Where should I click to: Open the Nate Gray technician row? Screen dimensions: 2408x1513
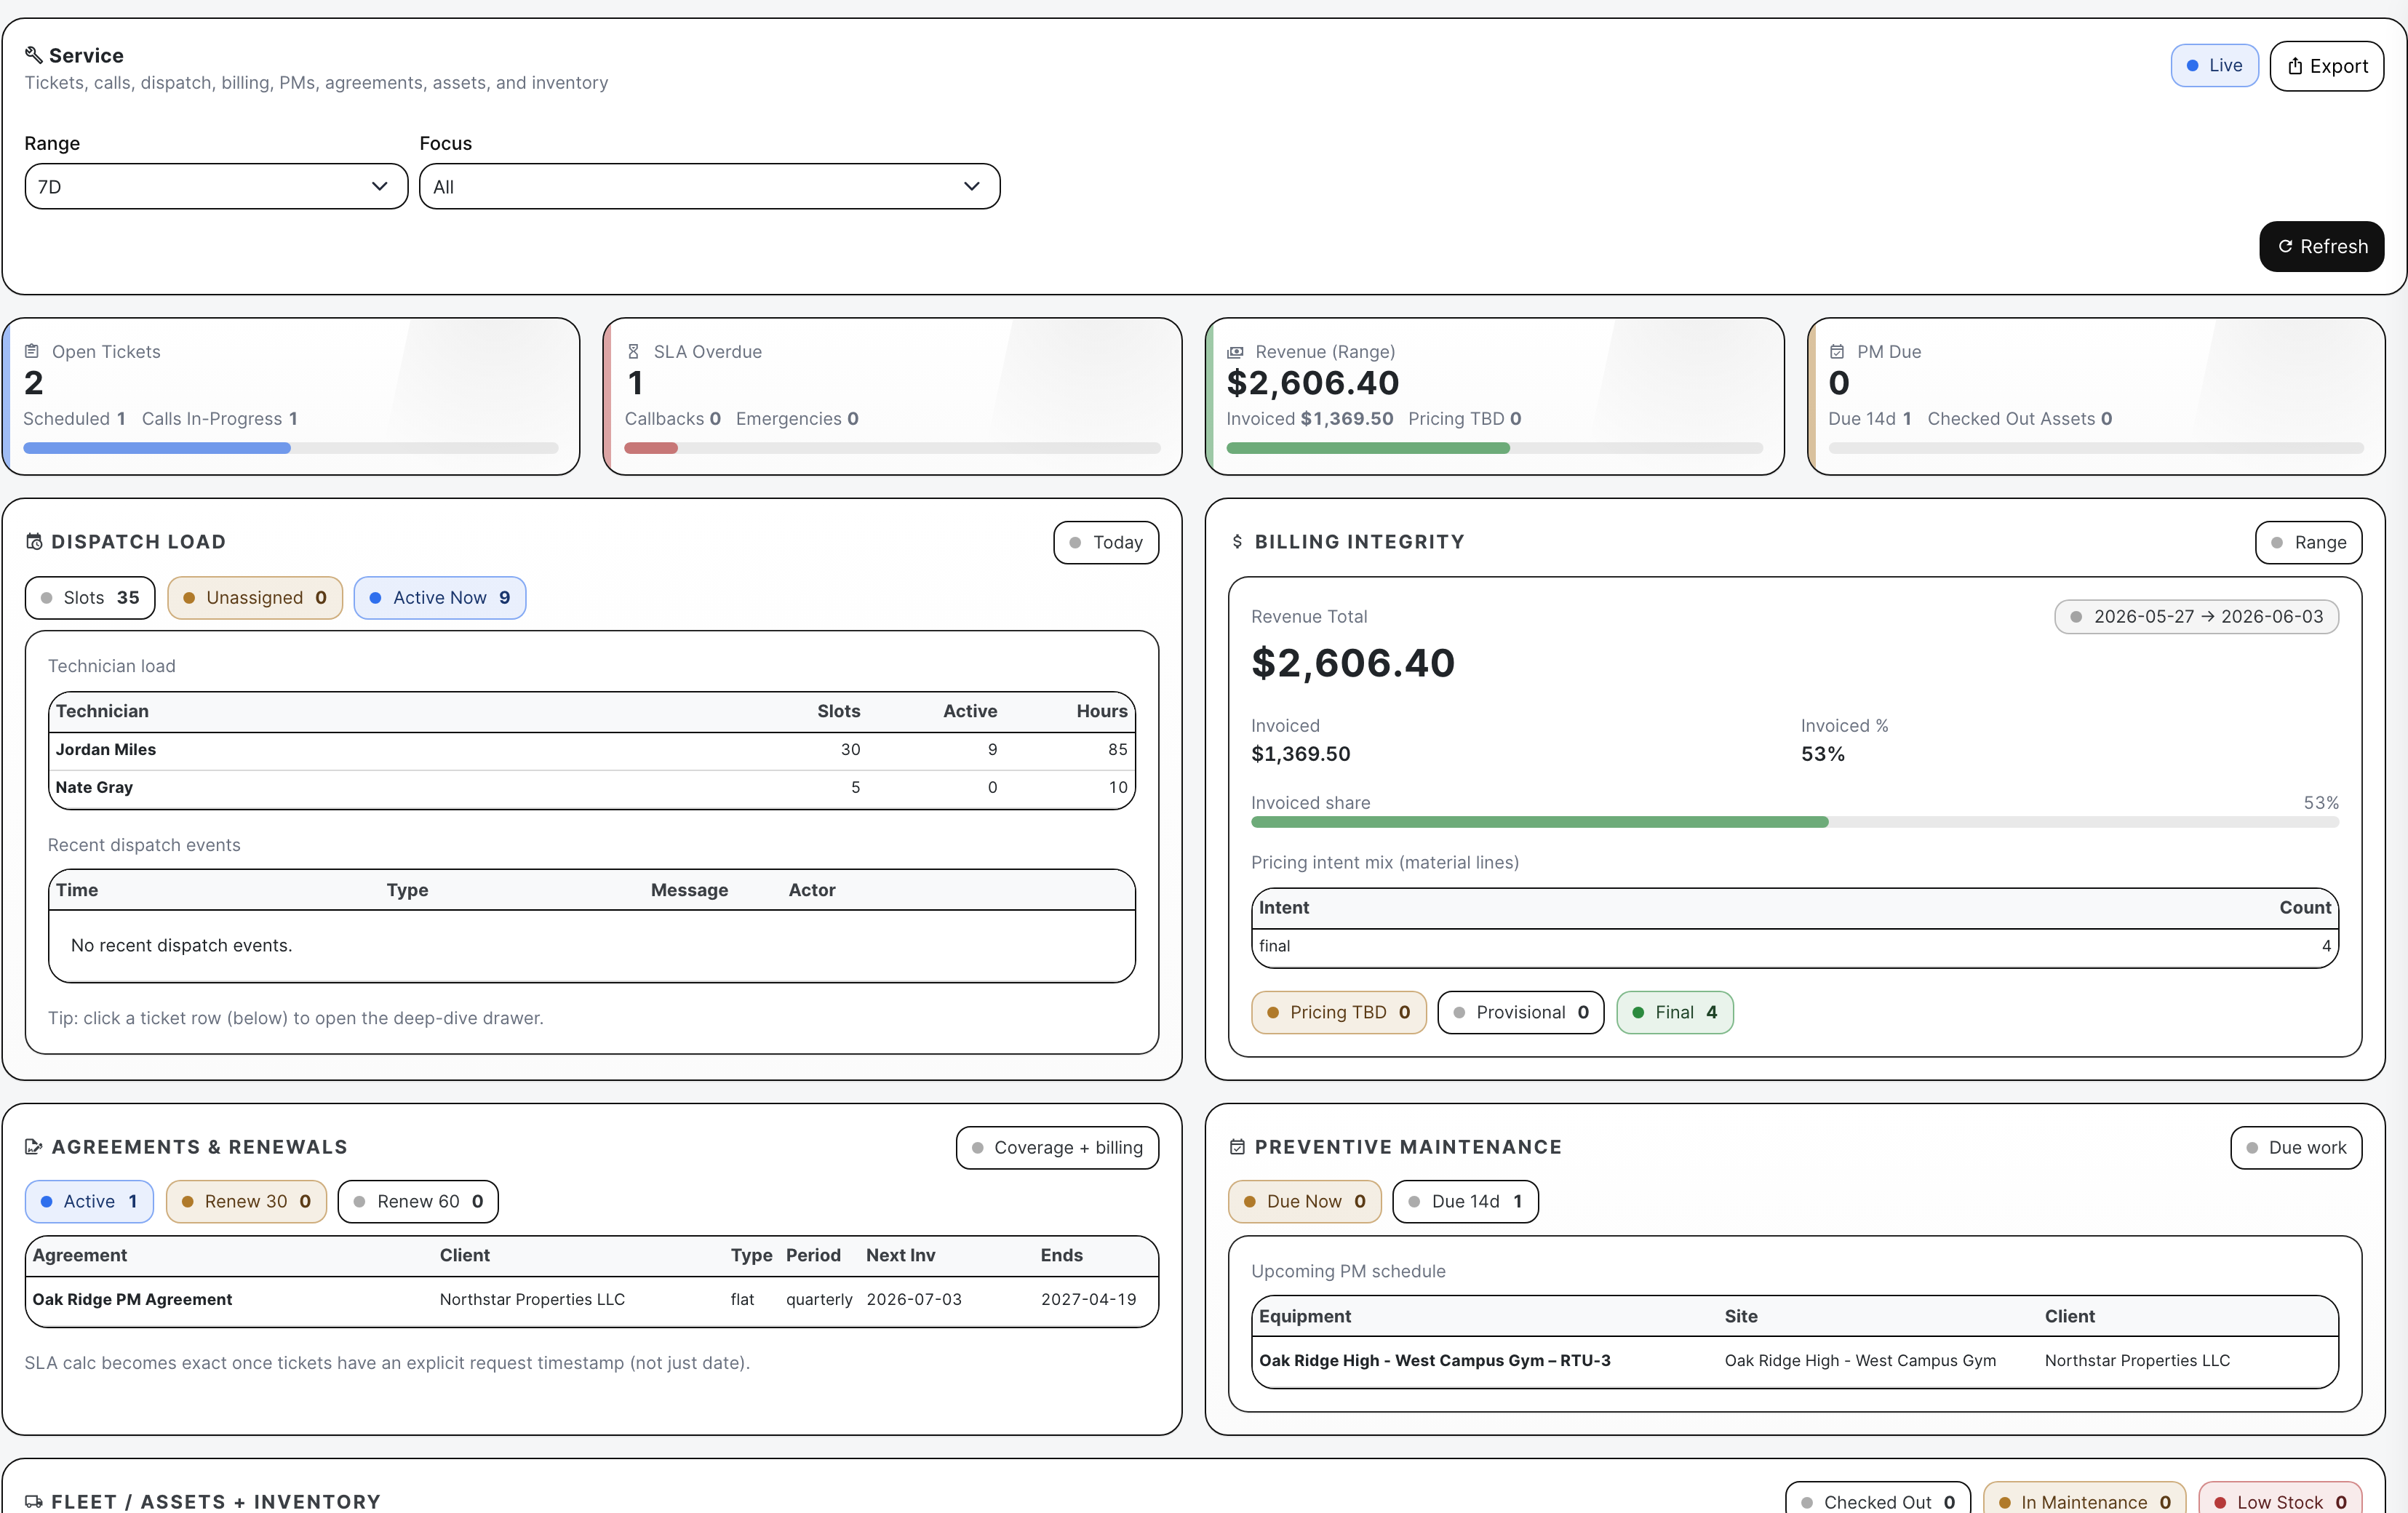tap(592, 788)
